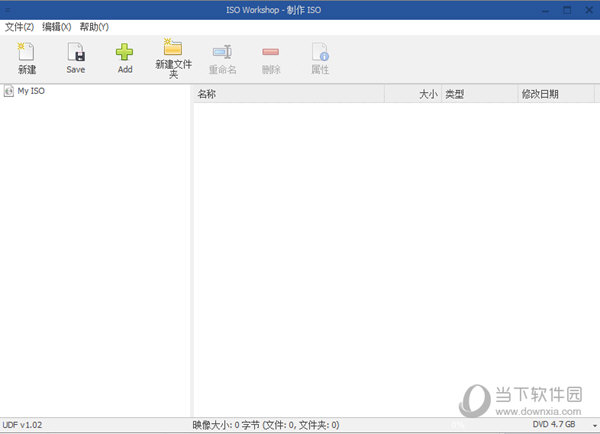Screen dimensions: 600x434
Task: Click the 新建 (New) toolbar icon
Action: [26, 52]
